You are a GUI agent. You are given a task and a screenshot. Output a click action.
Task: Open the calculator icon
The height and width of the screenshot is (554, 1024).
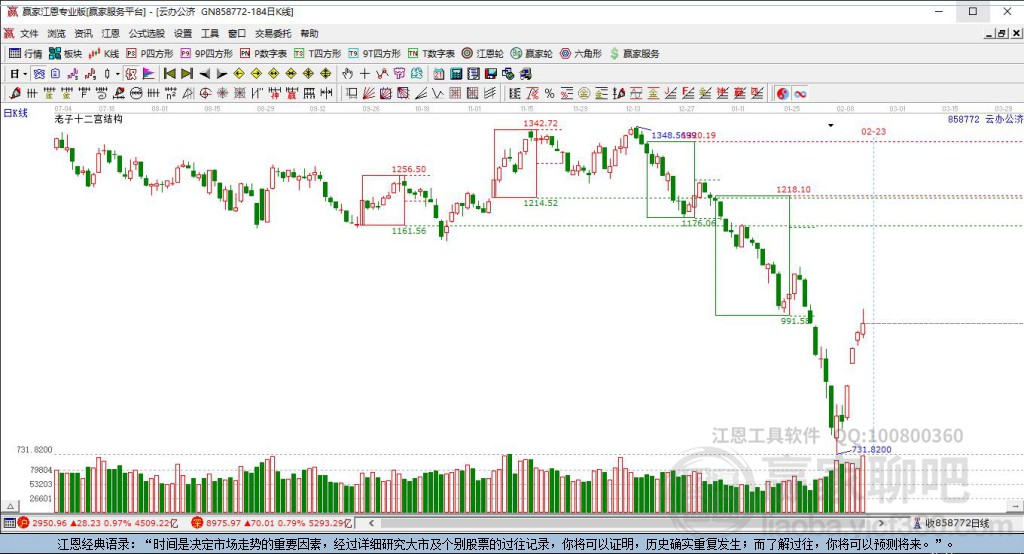456,74
